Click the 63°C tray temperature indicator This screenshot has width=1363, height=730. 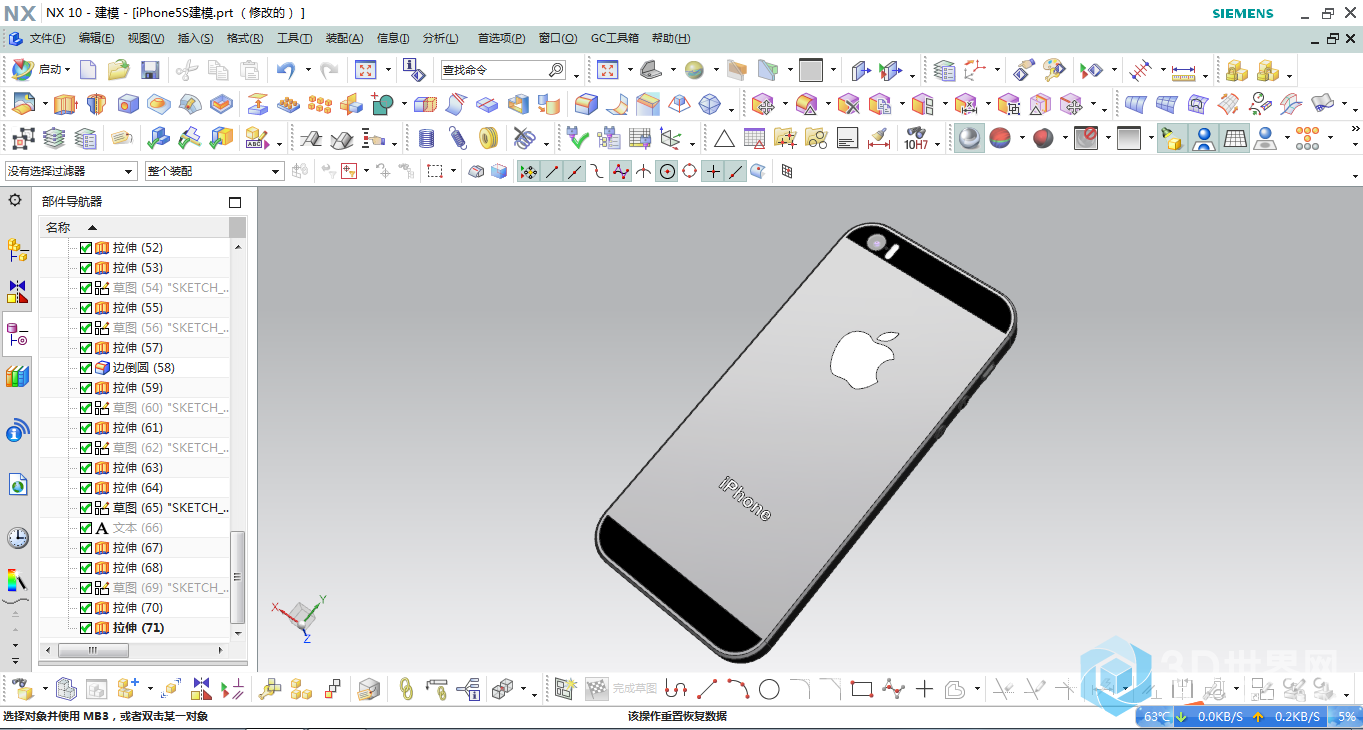click(x=1156, y=716)
